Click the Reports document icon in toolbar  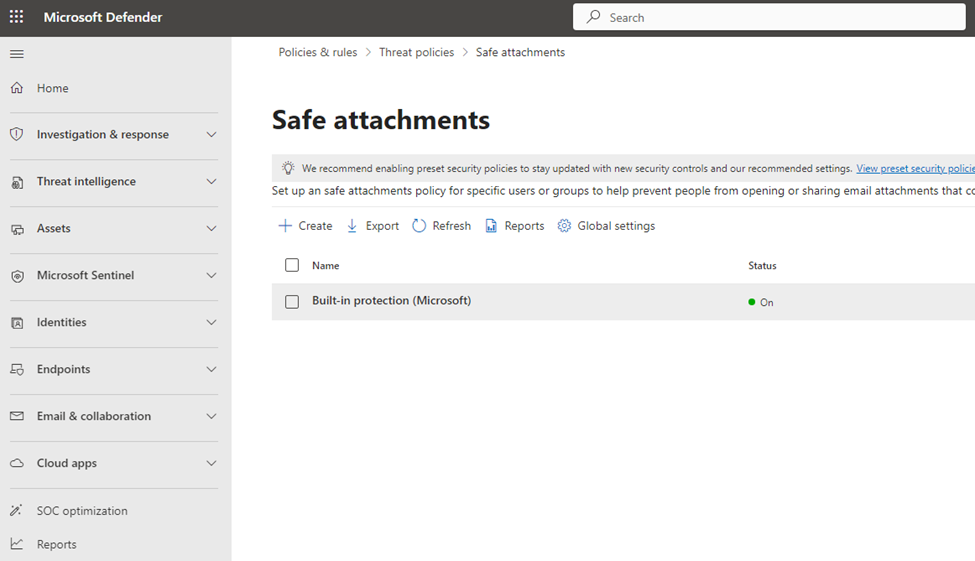coord(491,226)
